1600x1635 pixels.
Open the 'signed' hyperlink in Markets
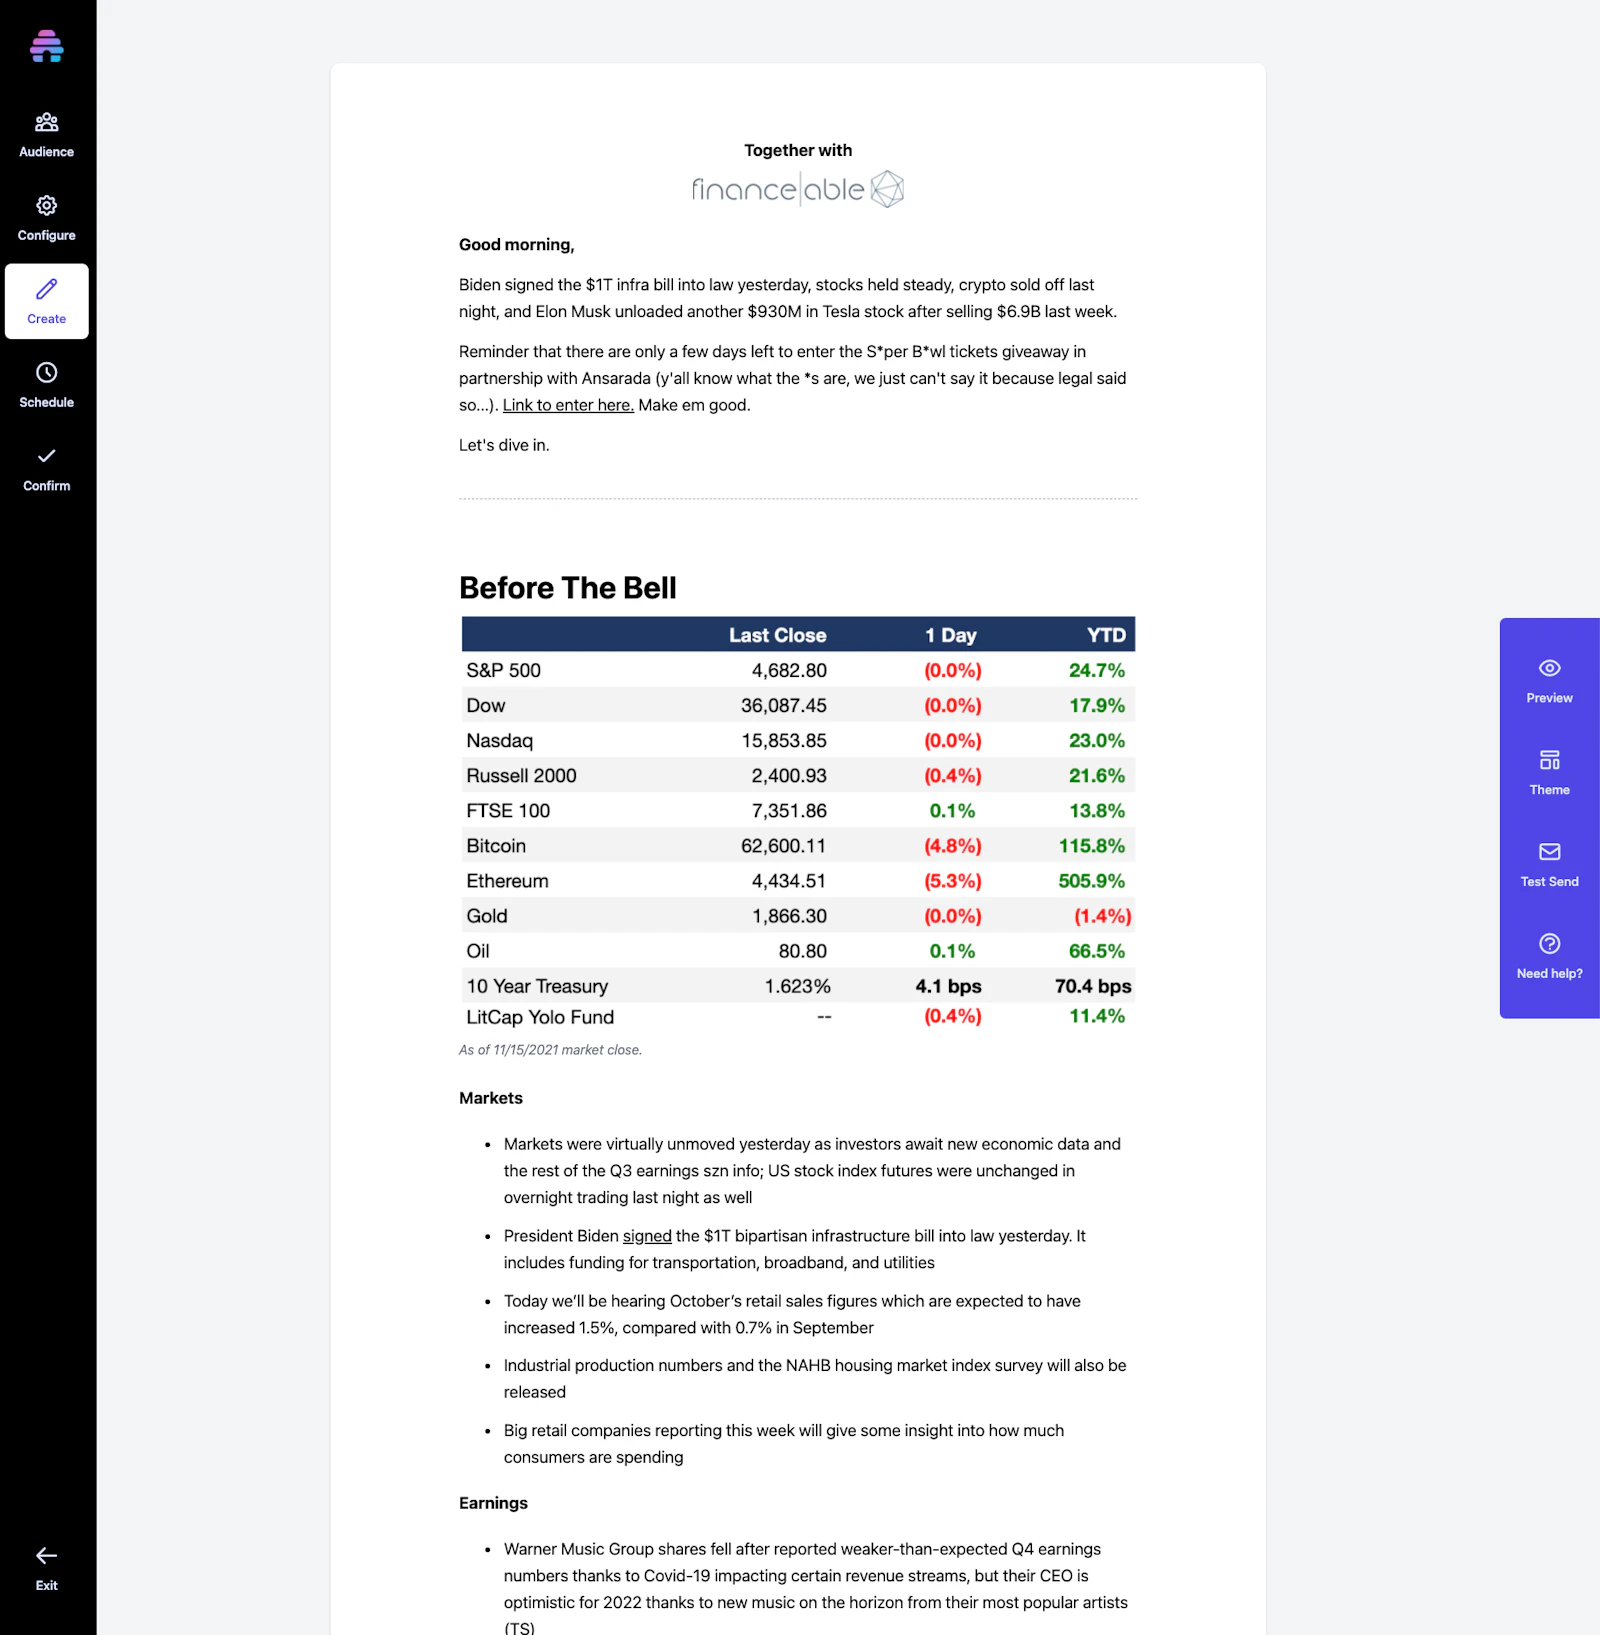(x=647, y=1236)
